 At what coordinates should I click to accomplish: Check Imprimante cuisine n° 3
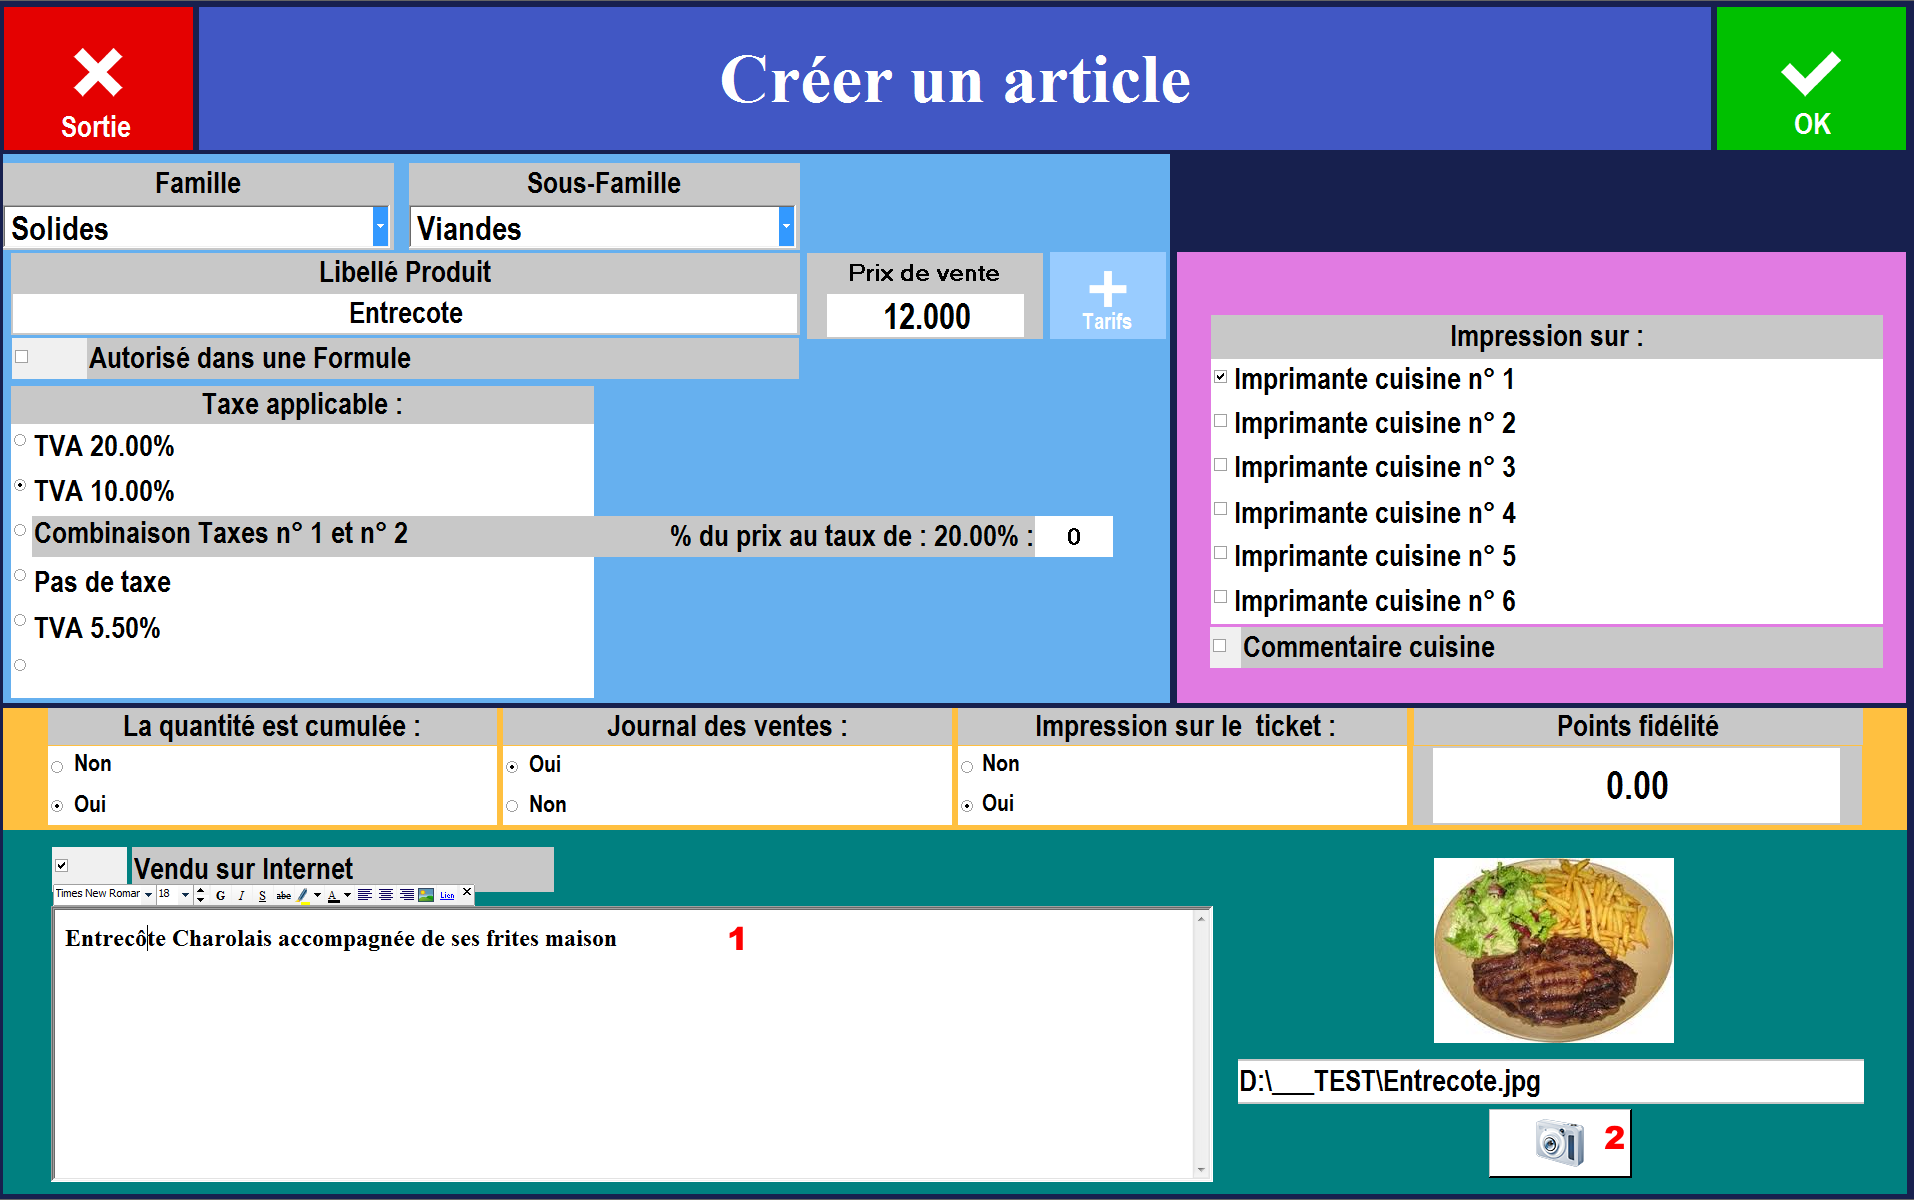[x=1220, y=465]
